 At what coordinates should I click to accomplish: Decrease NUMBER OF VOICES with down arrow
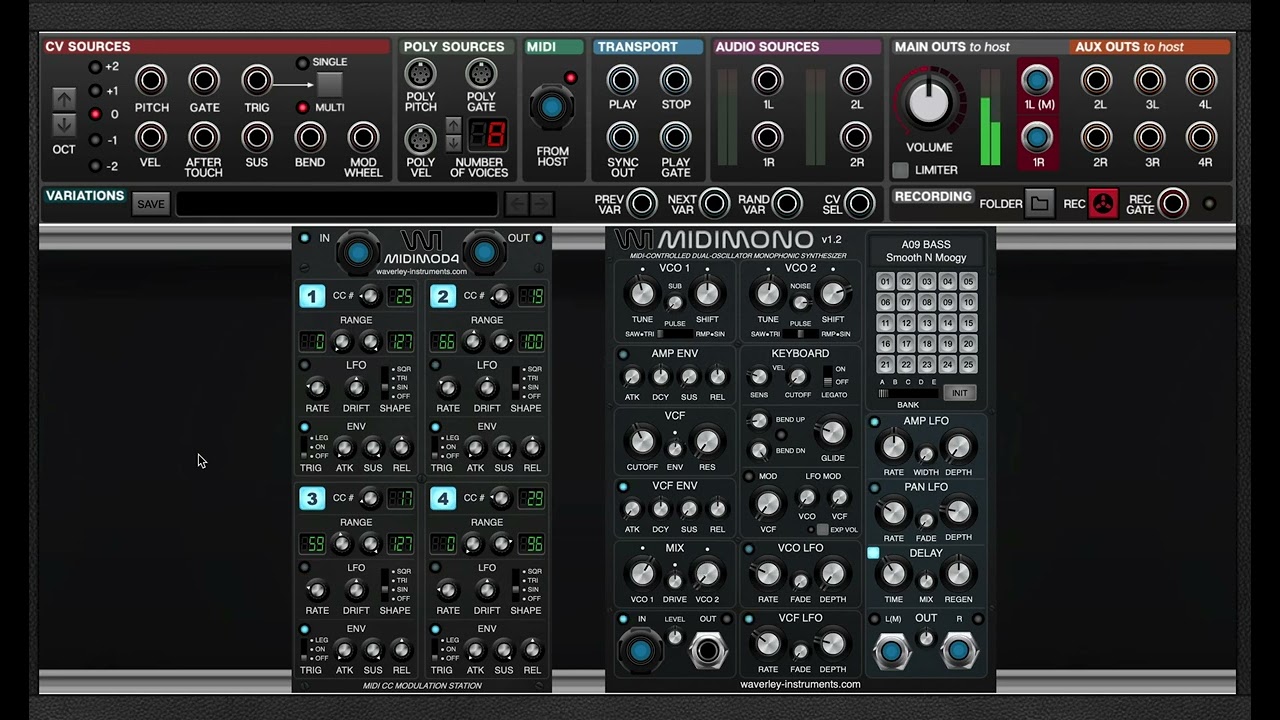(453, 142)
